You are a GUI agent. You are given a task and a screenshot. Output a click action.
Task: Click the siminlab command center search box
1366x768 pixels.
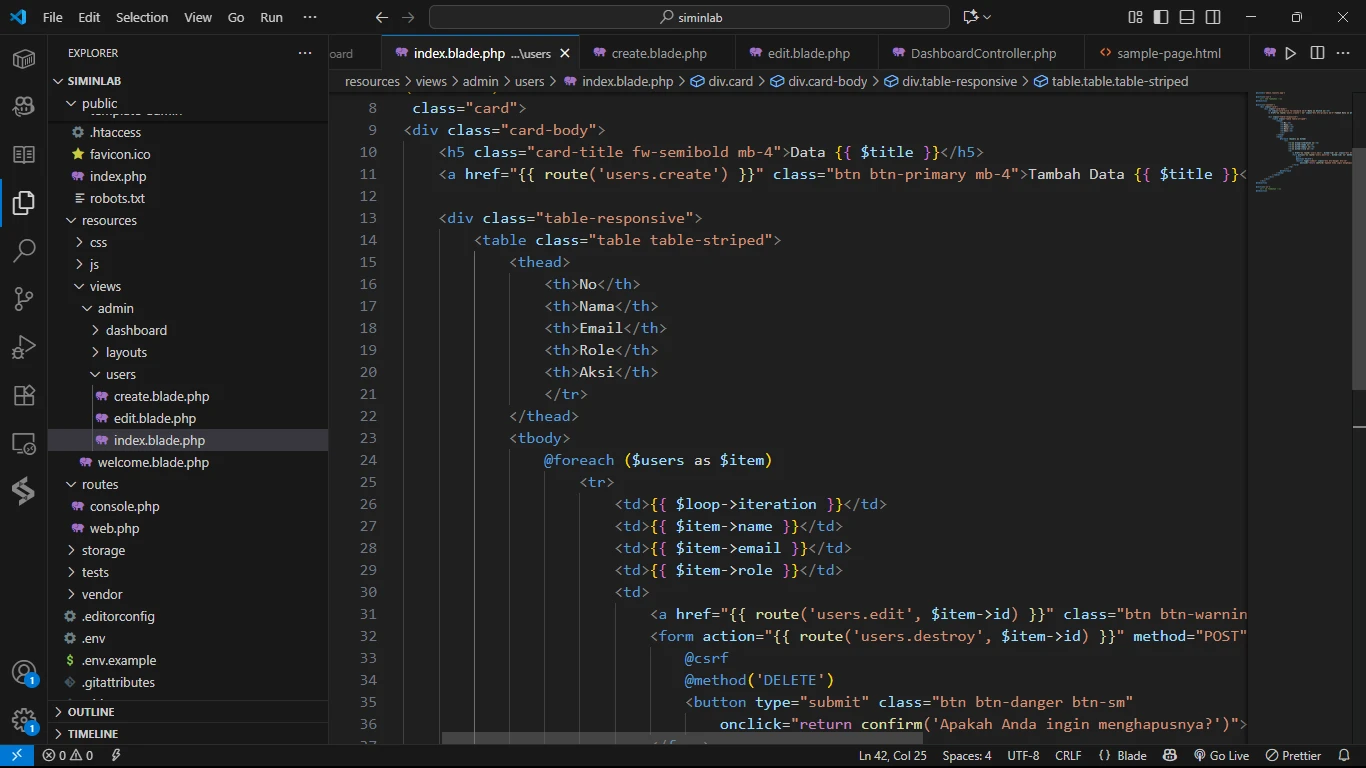point(689,17)
